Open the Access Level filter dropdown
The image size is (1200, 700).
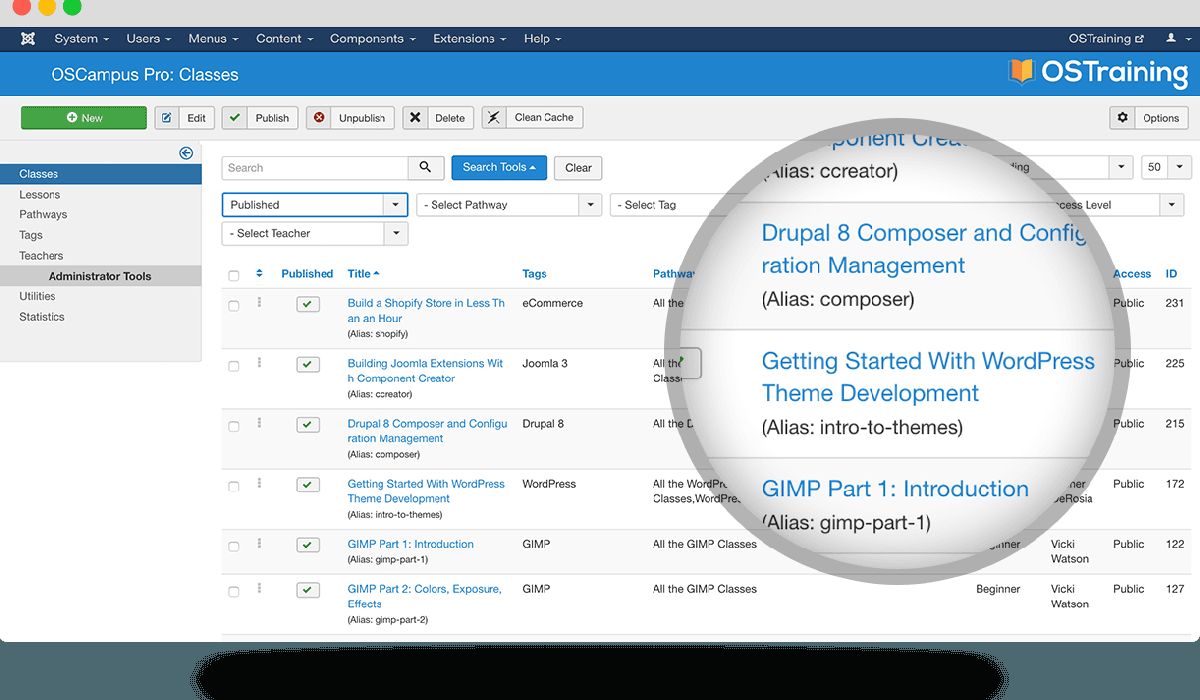coord(1115,205)
